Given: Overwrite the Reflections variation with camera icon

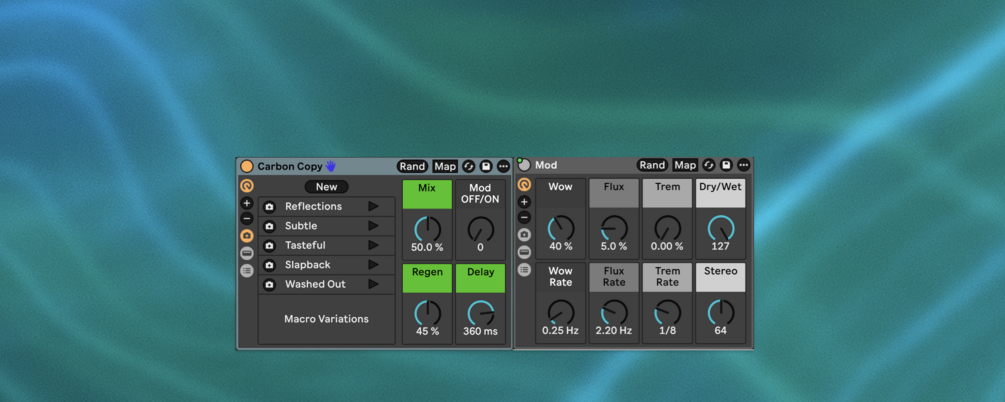Looking at the screenshot, I should [269, 207].
